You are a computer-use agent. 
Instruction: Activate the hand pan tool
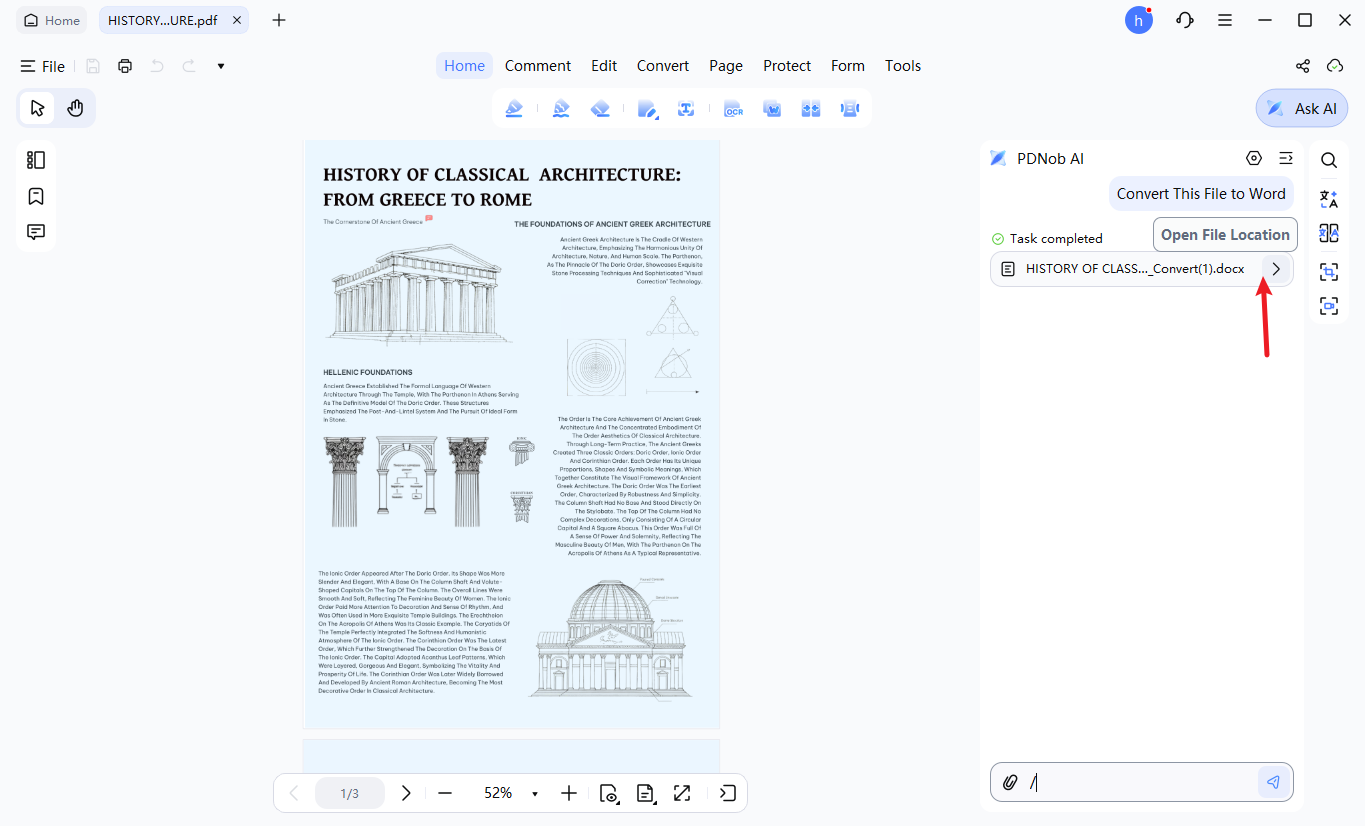[75, 108]
